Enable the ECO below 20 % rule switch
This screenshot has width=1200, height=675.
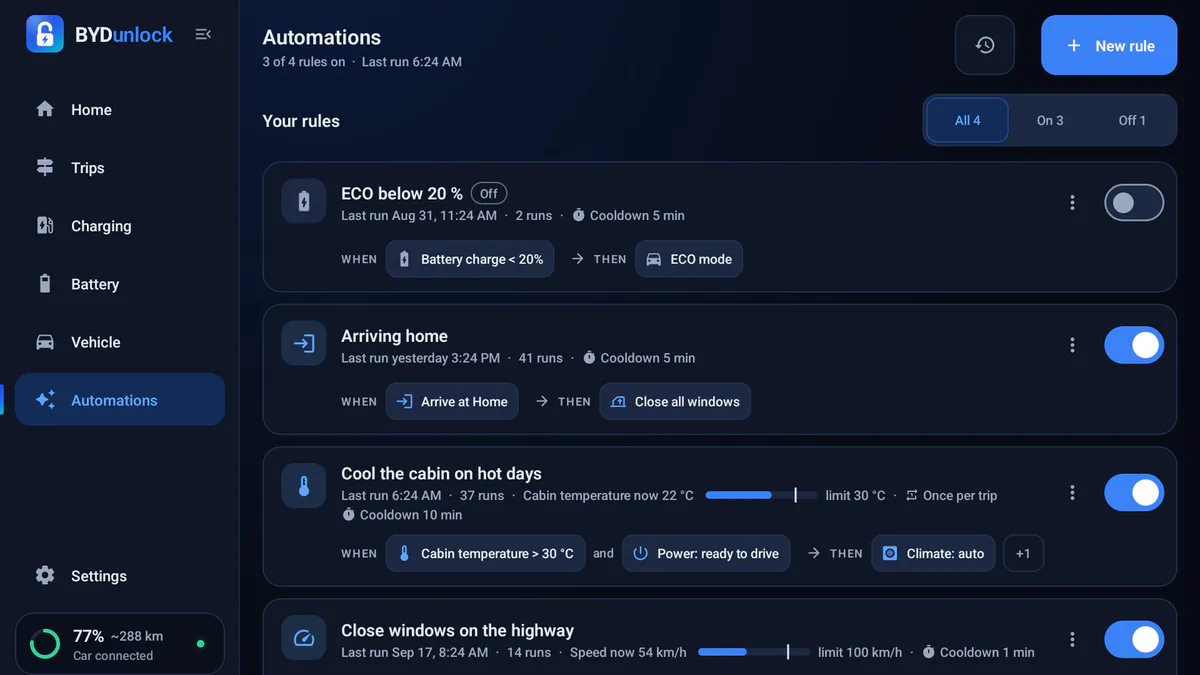(x=1134, y=202)
